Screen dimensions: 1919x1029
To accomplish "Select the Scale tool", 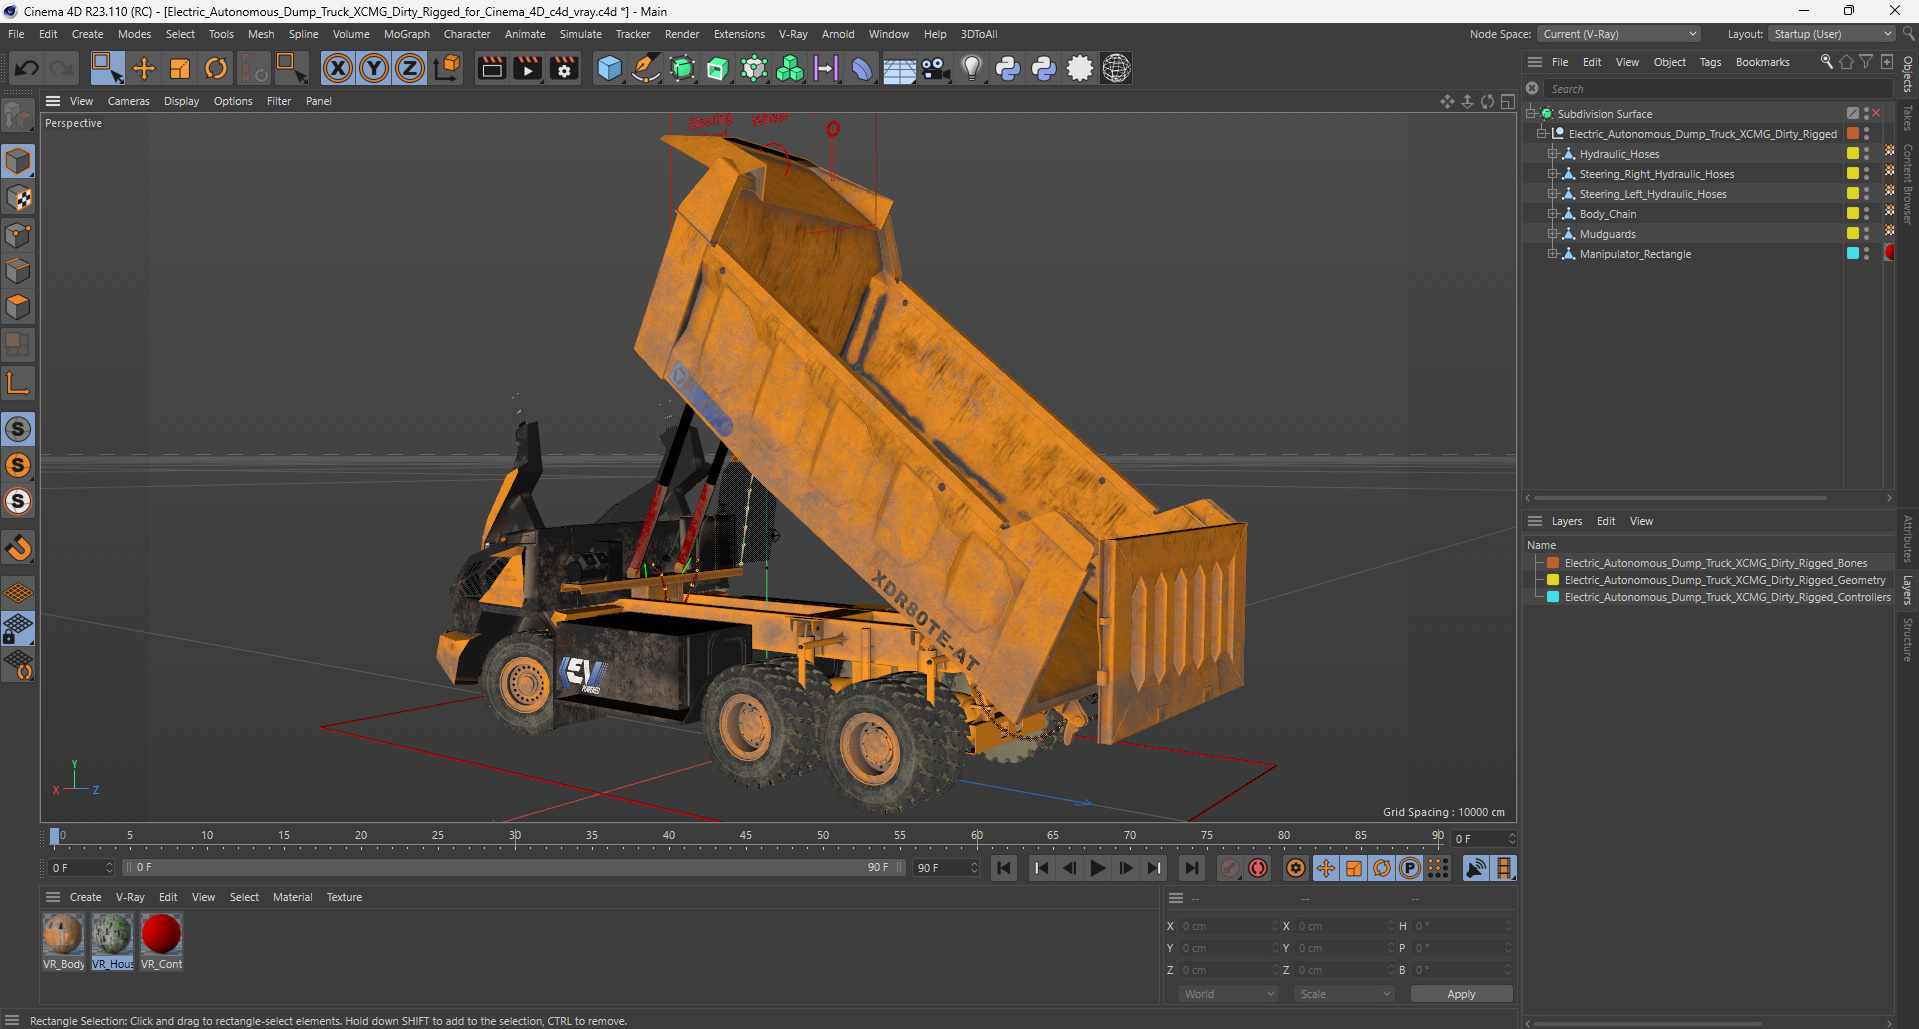I will click(x=180, y=68).
